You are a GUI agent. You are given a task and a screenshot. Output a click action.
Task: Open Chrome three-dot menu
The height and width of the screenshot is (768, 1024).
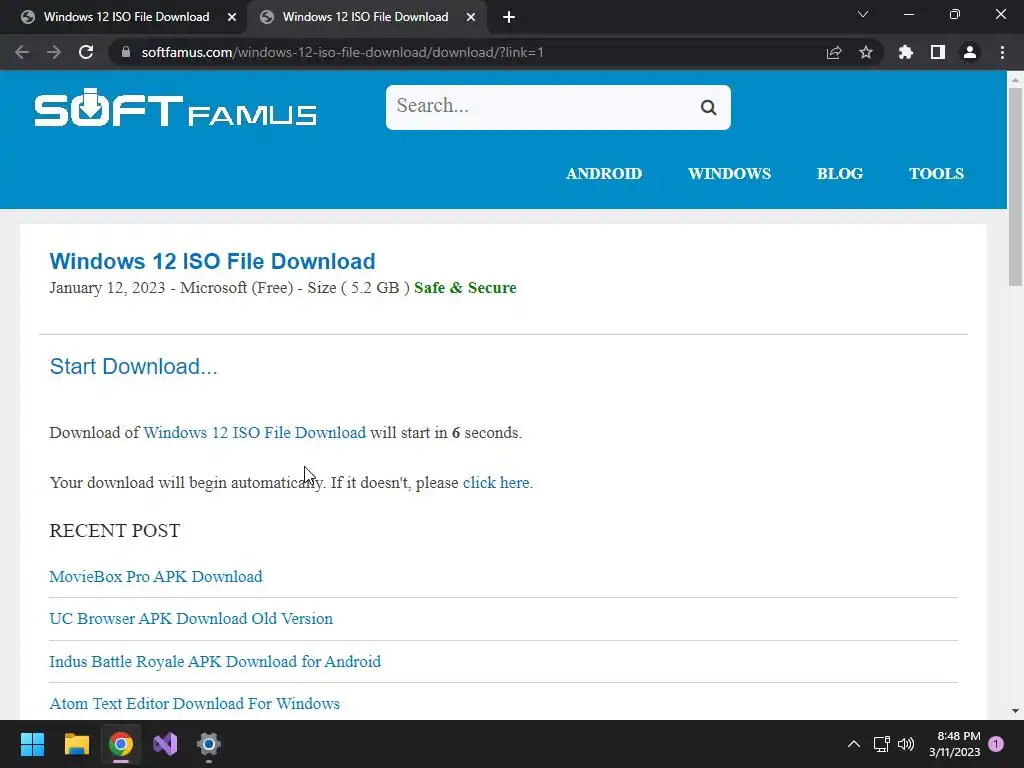point(1002,52)
